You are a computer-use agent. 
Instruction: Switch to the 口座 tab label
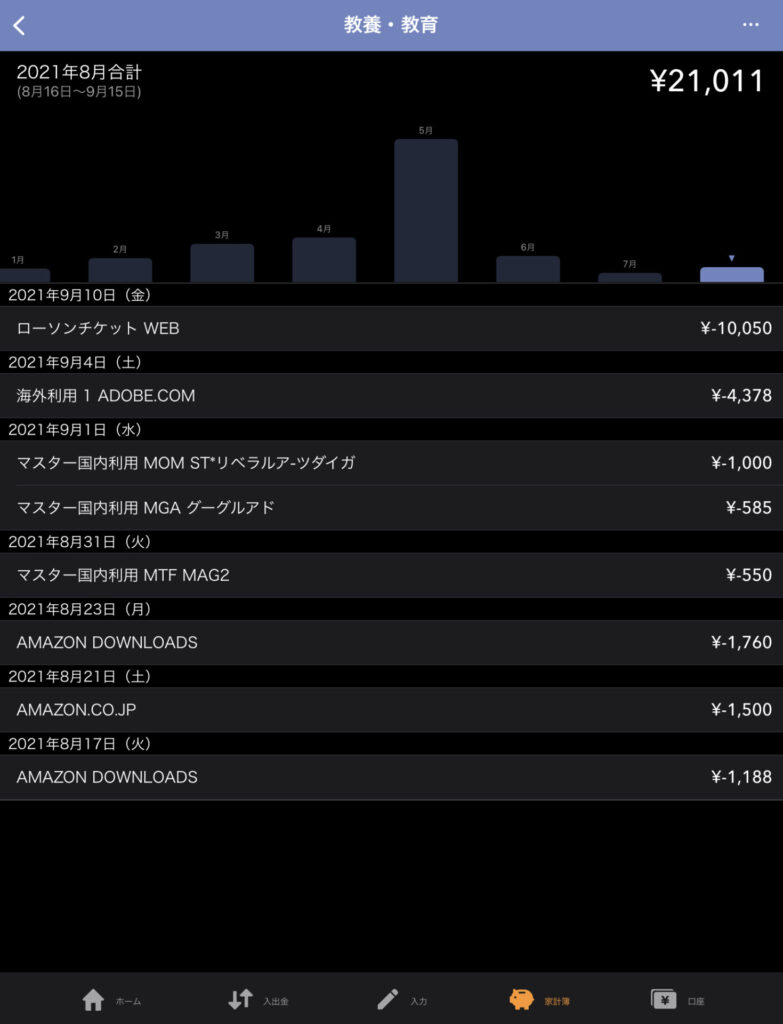695,1001
